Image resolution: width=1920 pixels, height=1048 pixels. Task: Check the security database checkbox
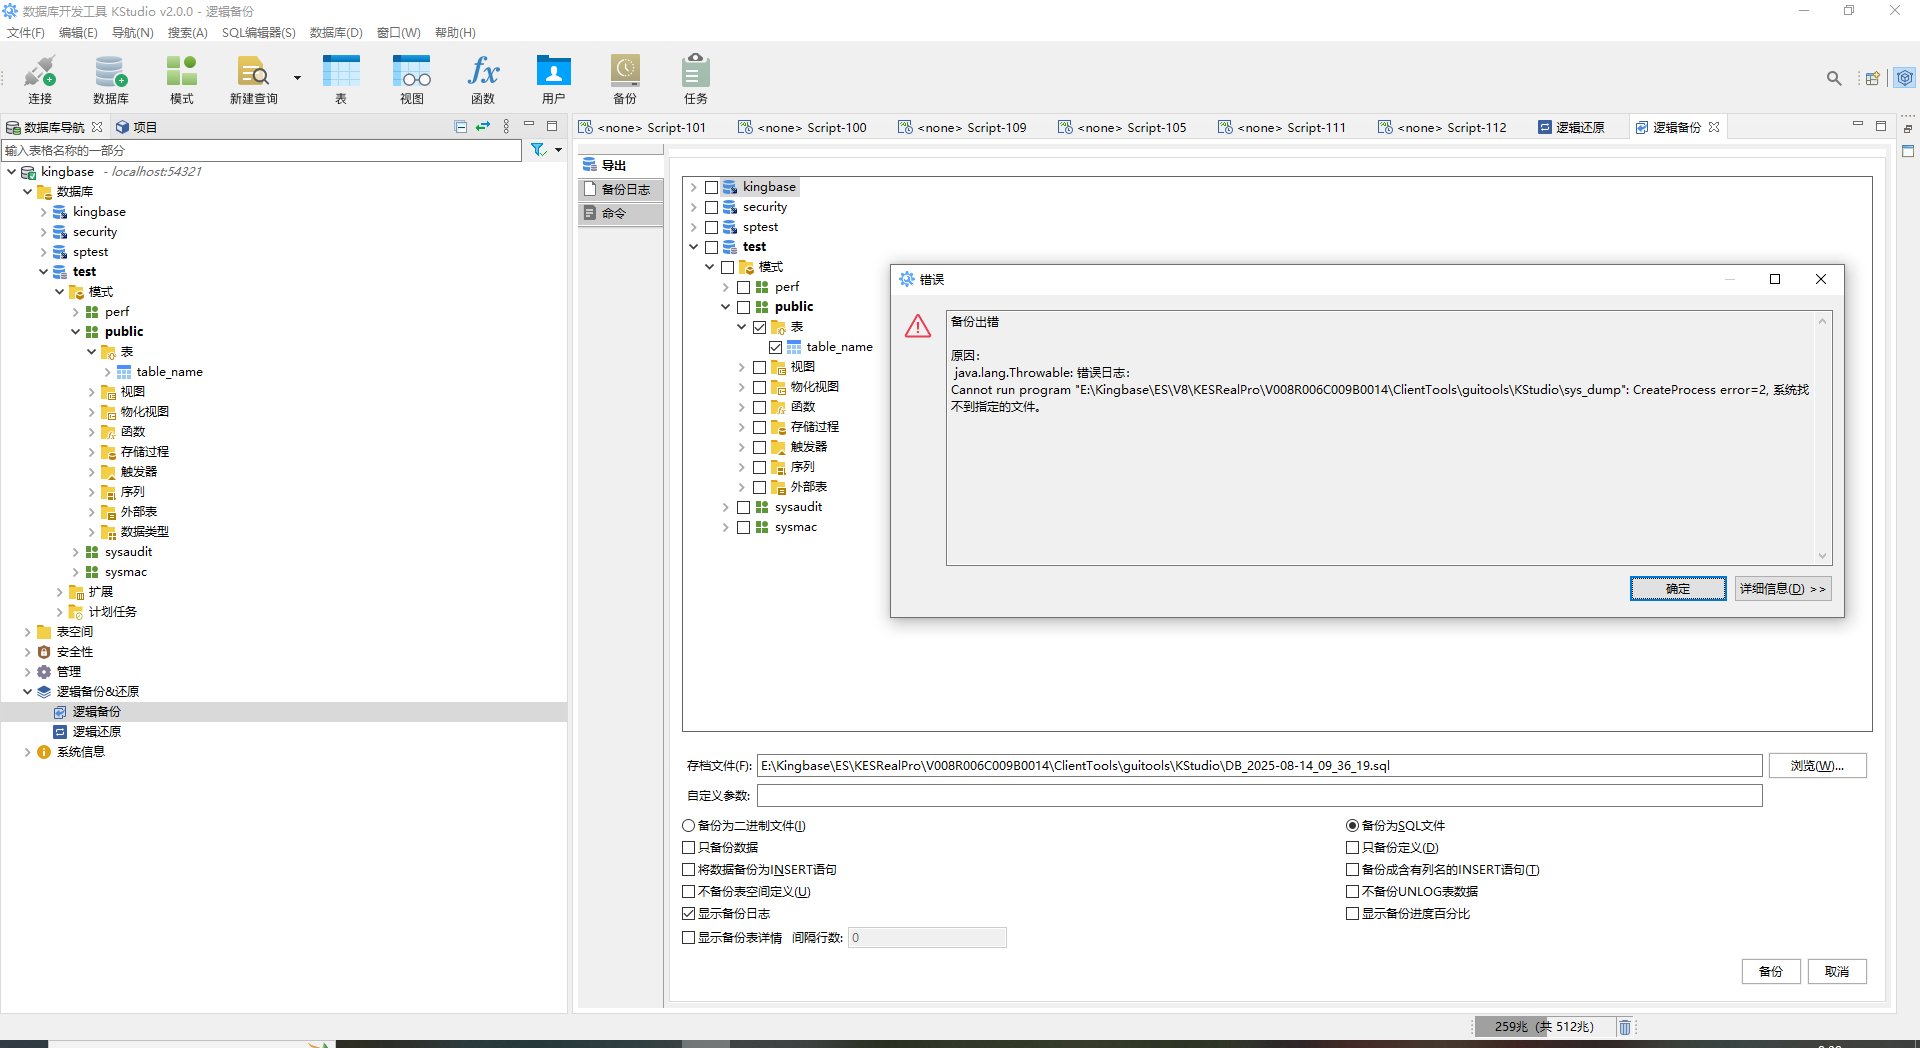click(711, 207)
